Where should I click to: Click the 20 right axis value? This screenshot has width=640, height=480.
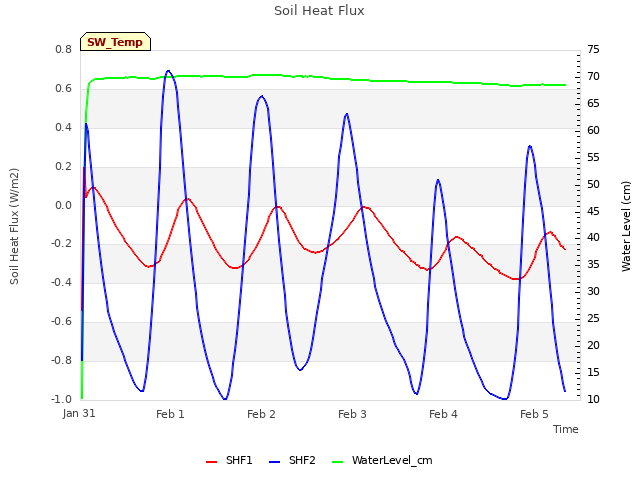[593, 345]
